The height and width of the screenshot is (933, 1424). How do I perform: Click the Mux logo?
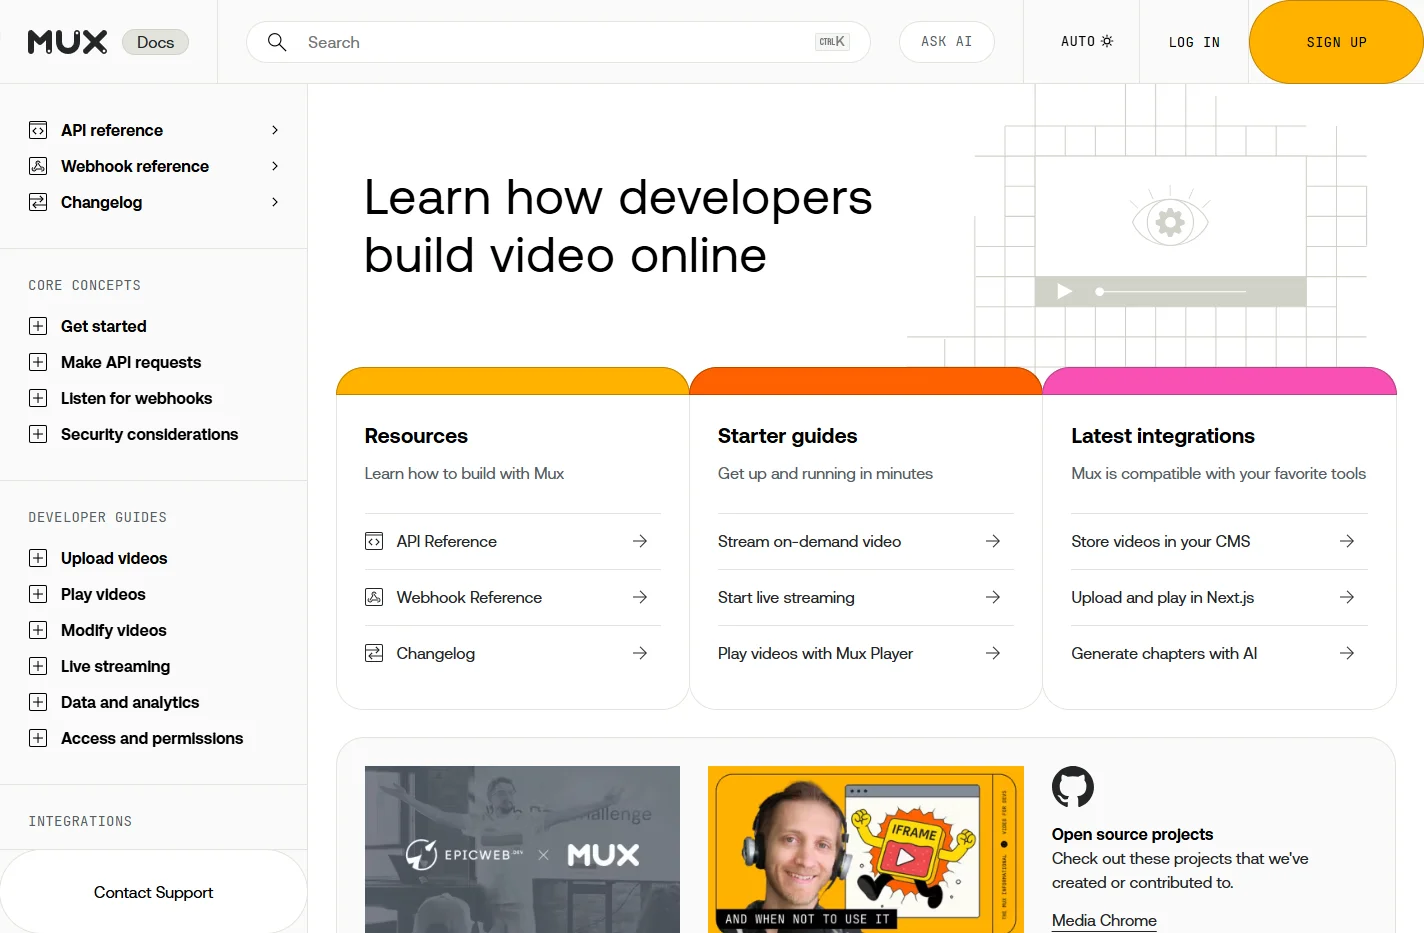click(67, 42)
